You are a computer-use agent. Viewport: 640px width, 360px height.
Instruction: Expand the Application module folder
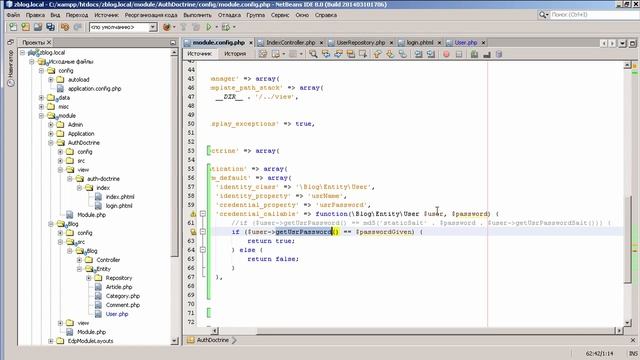click(x=51, y=133)
